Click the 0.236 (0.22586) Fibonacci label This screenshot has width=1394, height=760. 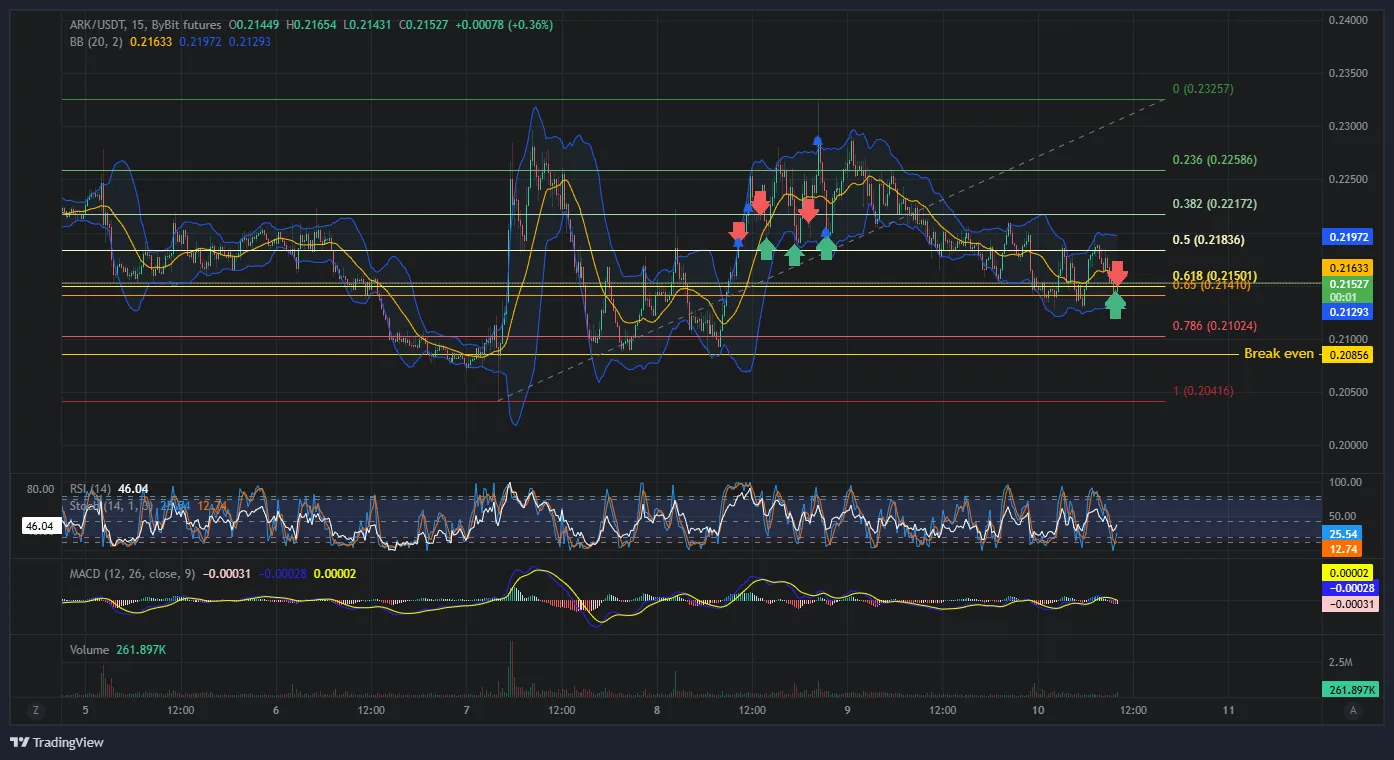click(1214, 160)
